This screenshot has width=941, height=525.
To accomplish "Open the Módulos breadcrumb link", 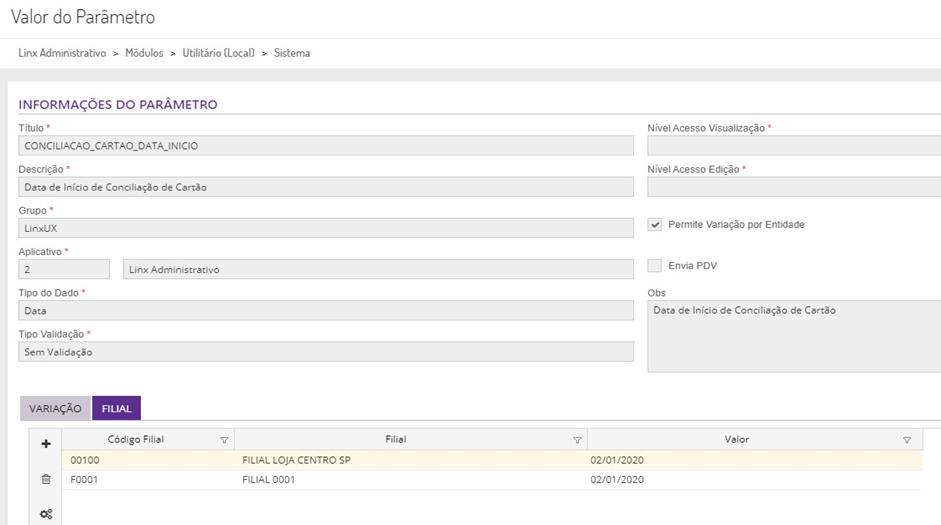I will click(x=144, y=53).
